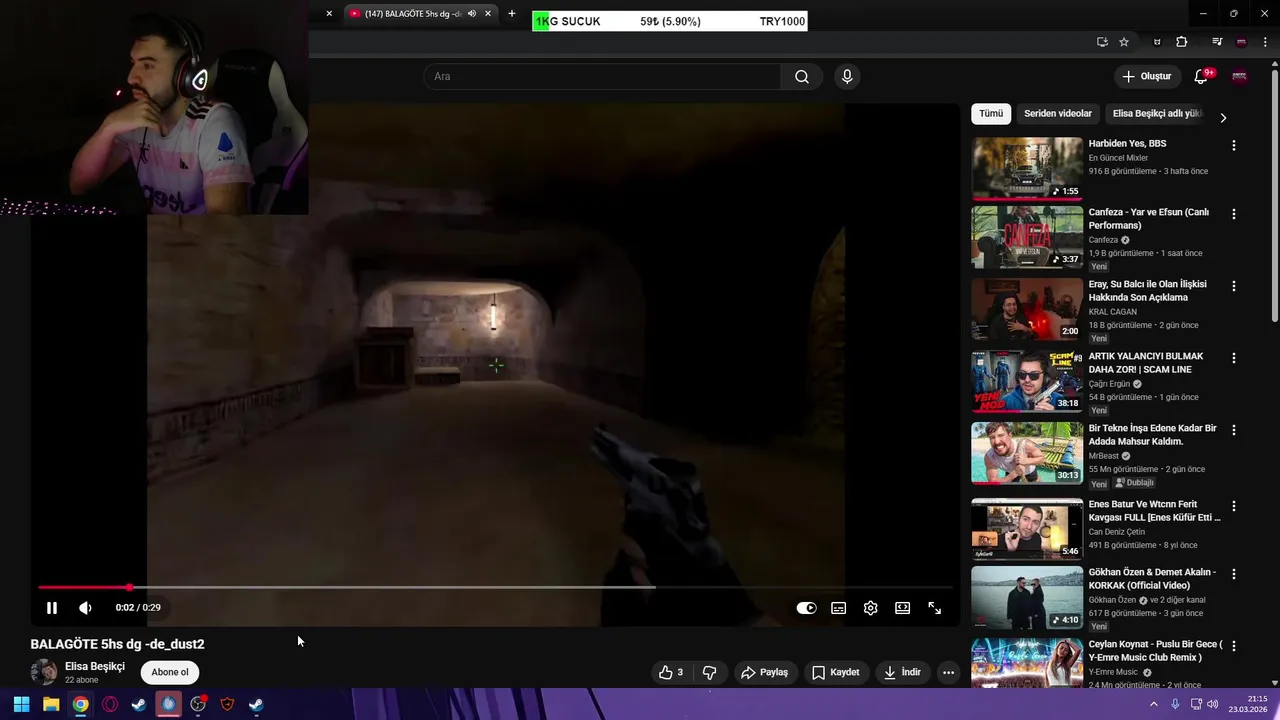1280x720 pixels.
Task: Open options for 'Bir Tekne İnşa Edene' video
Action: 1233,430
